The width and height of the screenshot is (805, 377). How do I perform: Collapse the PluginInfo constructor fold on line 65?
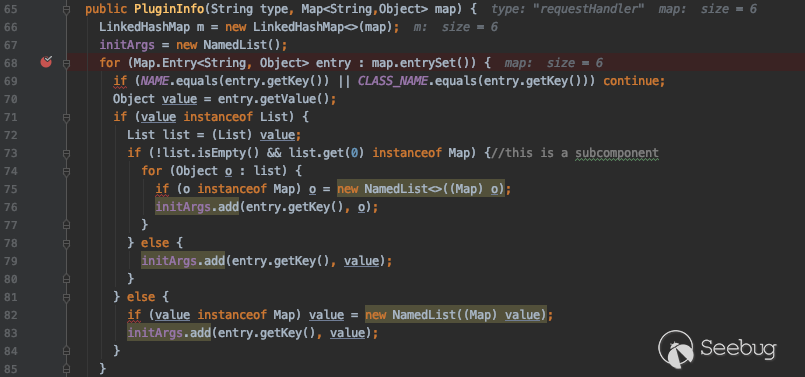pos(66,9)
